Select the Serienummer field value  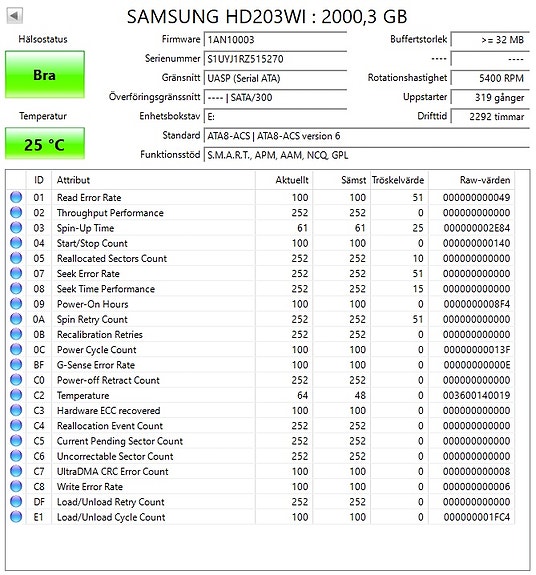[275, 59]
